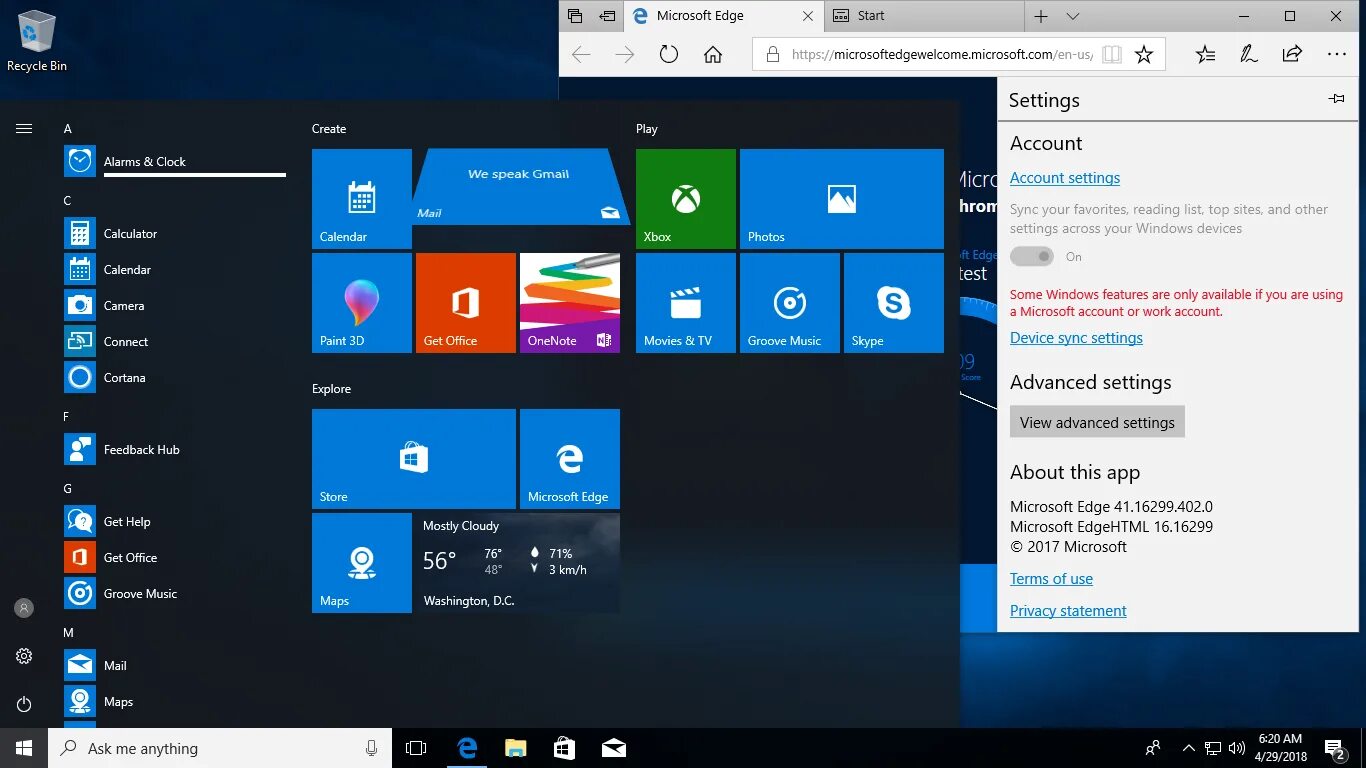Open the weather tile for Washington, D.C.
The height and width of the screenshot is (768, 1366).
pos(518,563)
